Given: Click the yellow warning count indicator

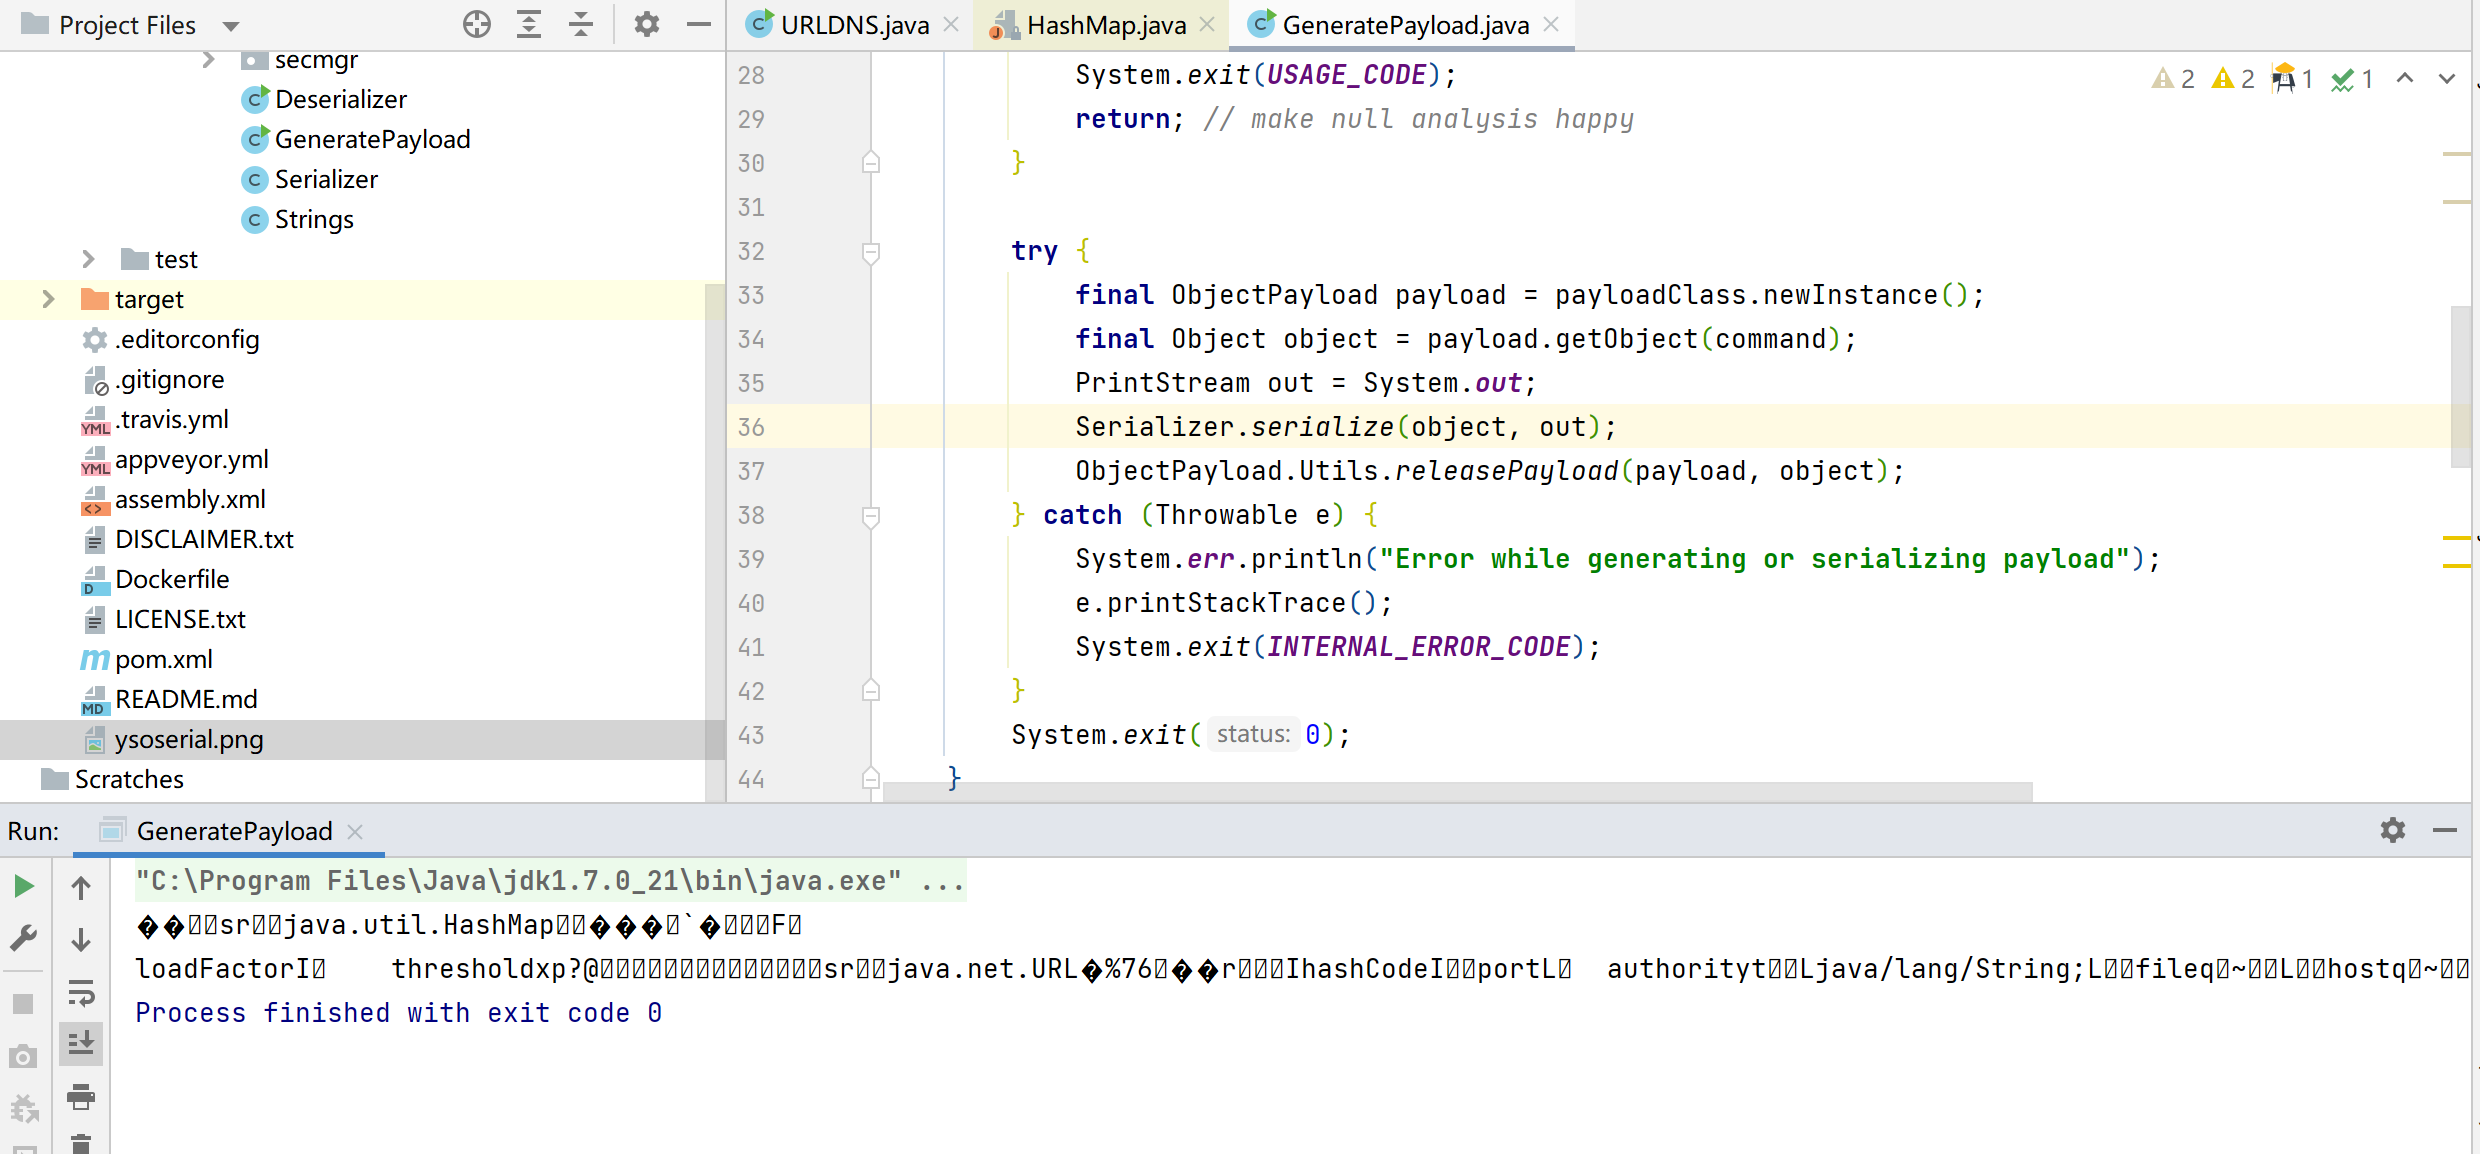Looking at the screenshot, I should click(x=2233, y=78).
